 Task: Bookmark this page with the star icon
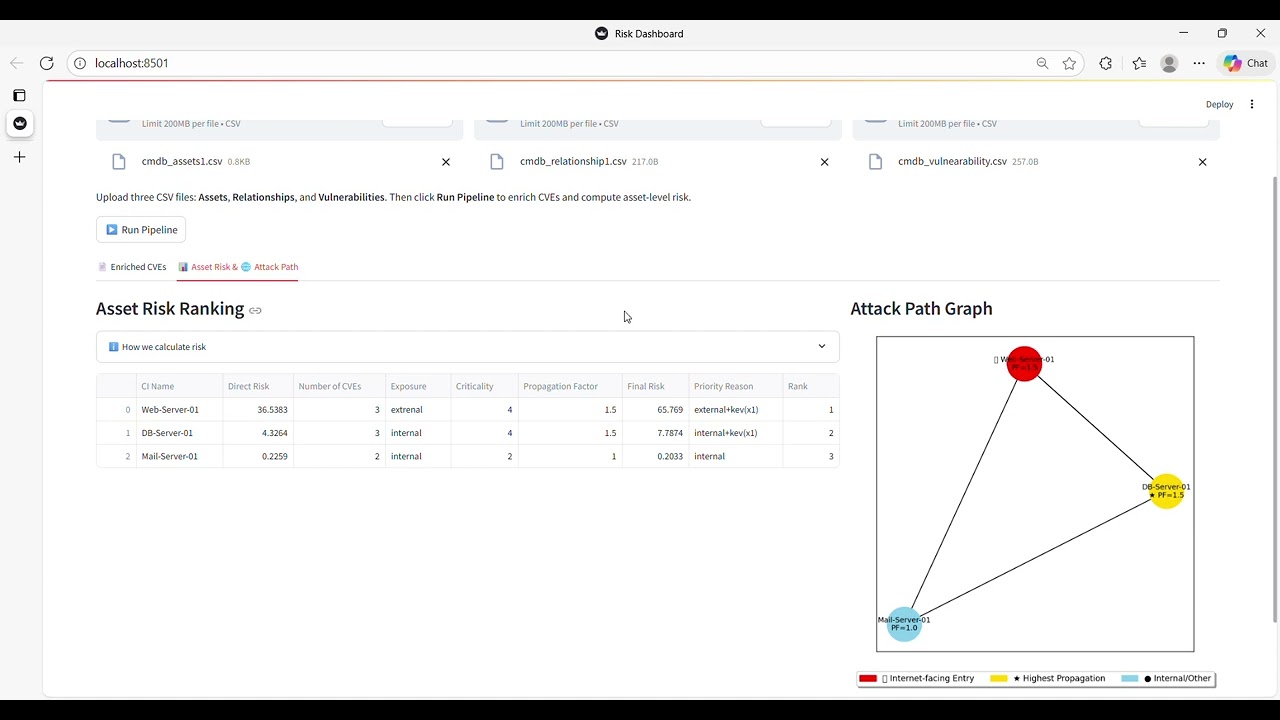(x=1069, y=63)
